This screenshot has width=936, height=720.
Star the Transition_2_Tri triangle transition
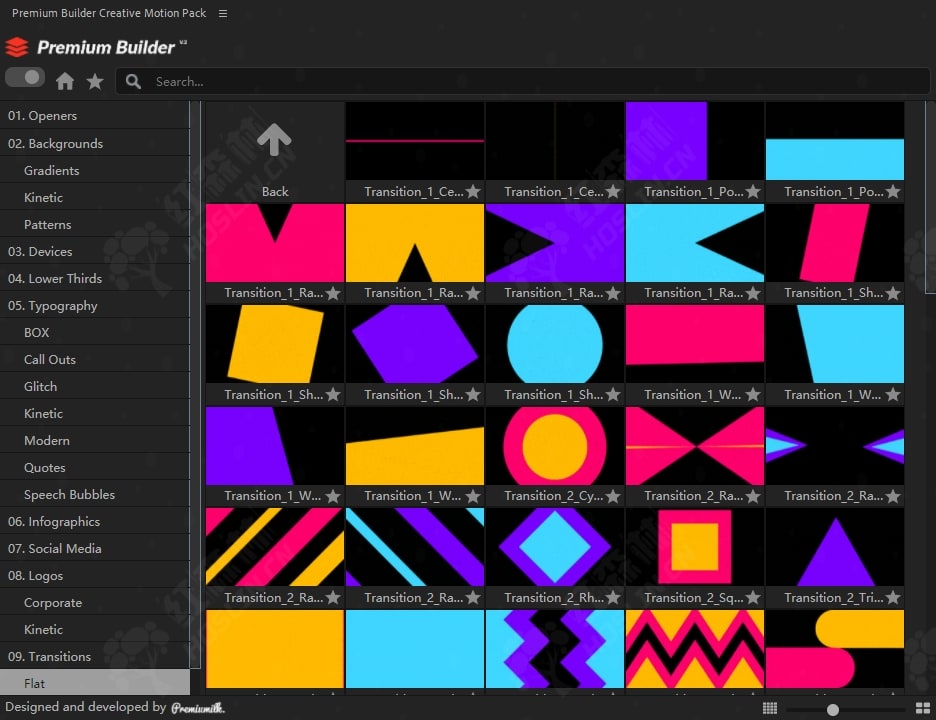point(893,597)
